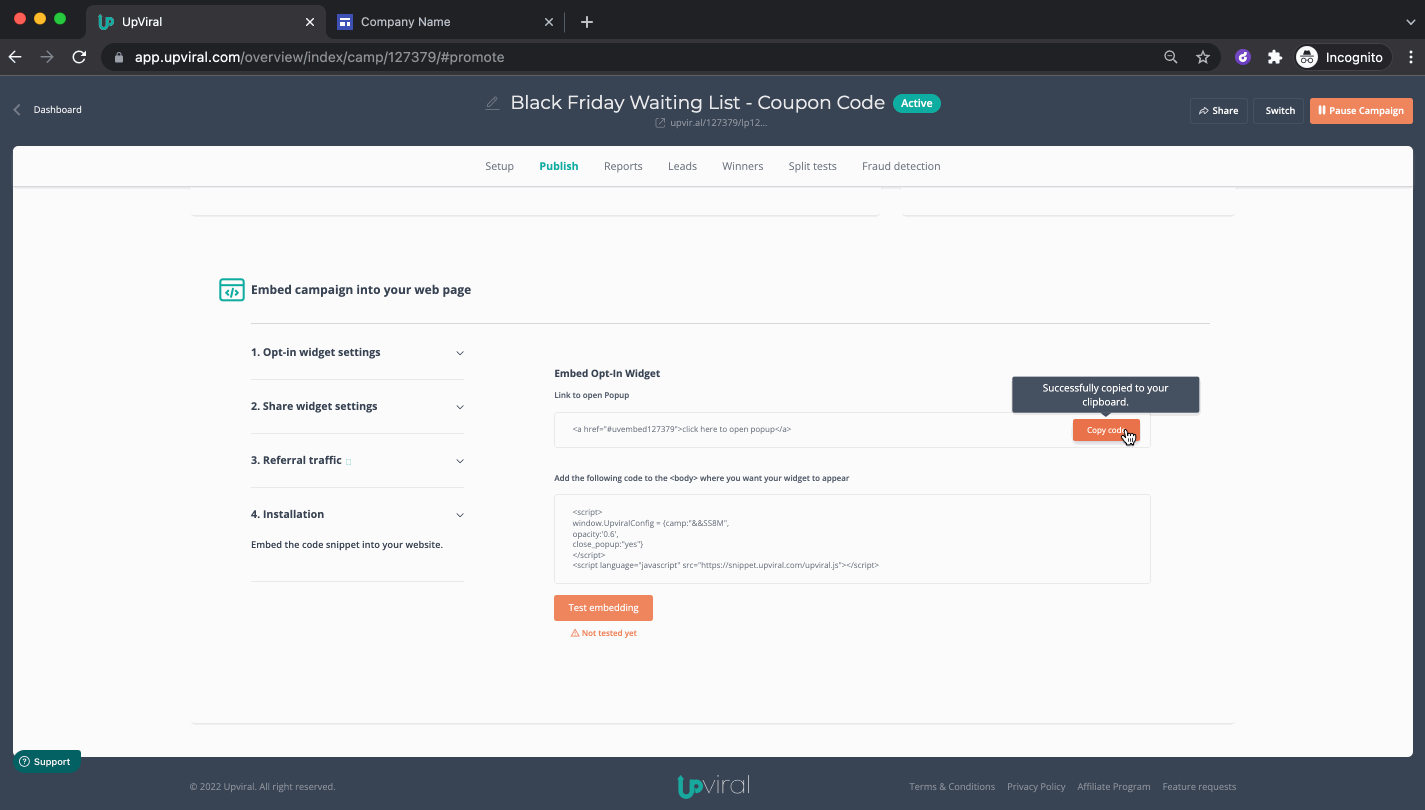Bookmark this page with the star icon
The width and height of the screenshot is (1425, 810).
pyautogui.click(x=1203, y=57)
